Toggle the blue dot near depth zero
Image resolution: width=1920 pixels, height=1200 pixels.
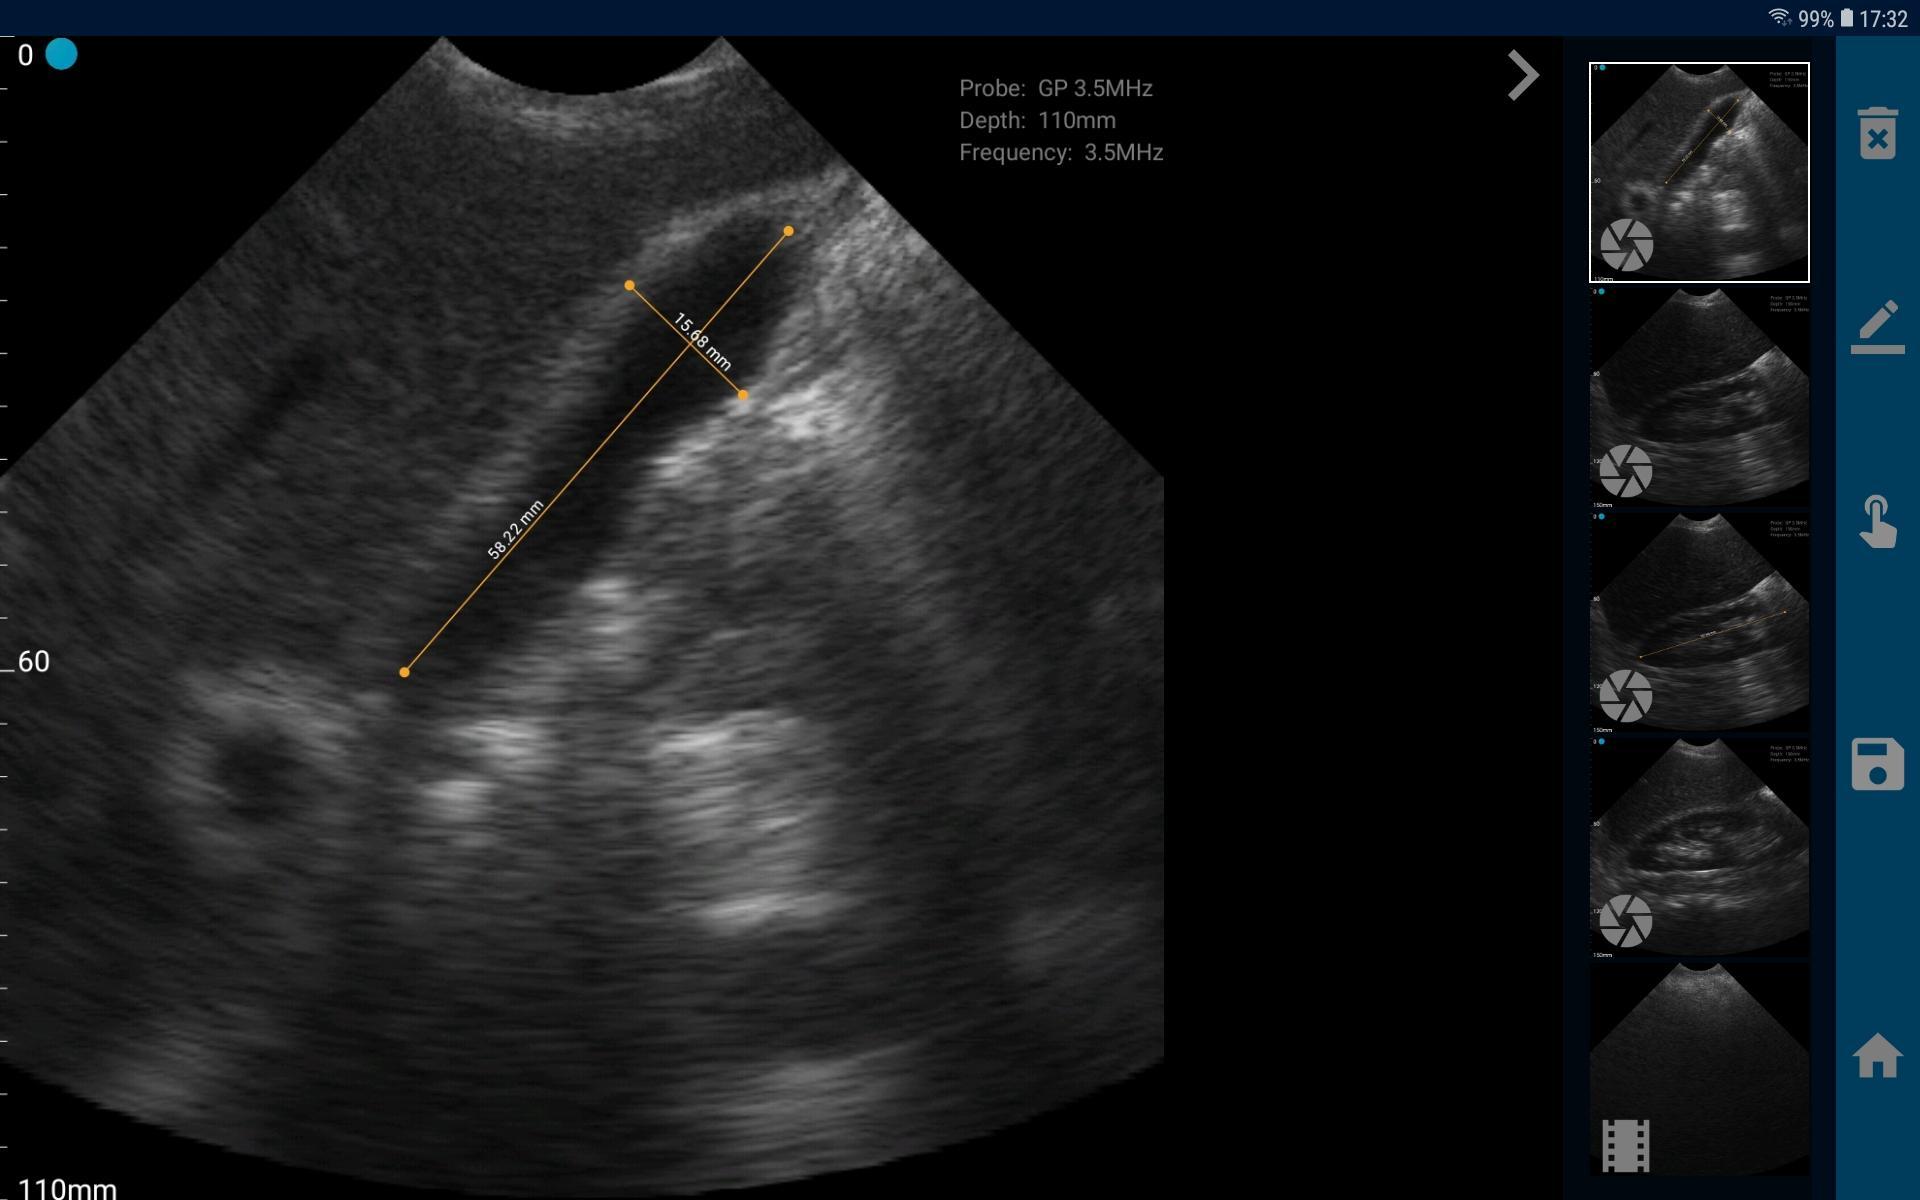pos(61,54)
